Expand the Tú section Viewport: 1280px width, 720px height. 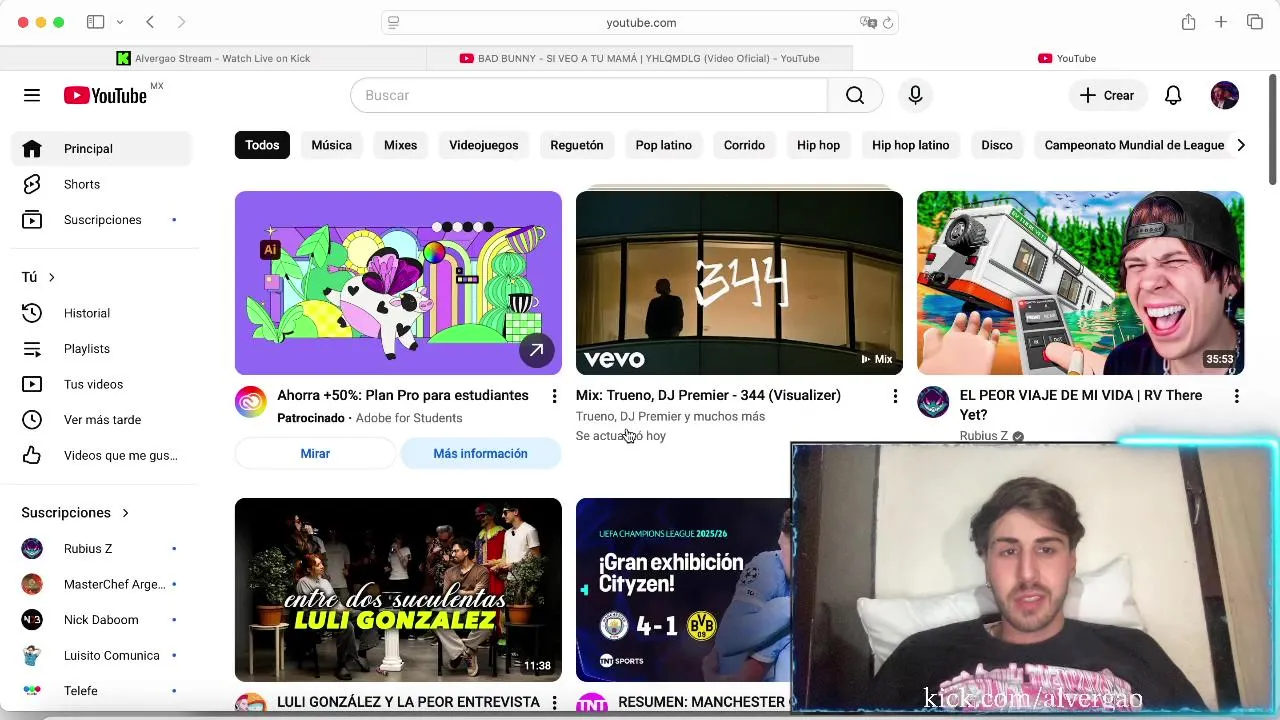coord(39,277)
